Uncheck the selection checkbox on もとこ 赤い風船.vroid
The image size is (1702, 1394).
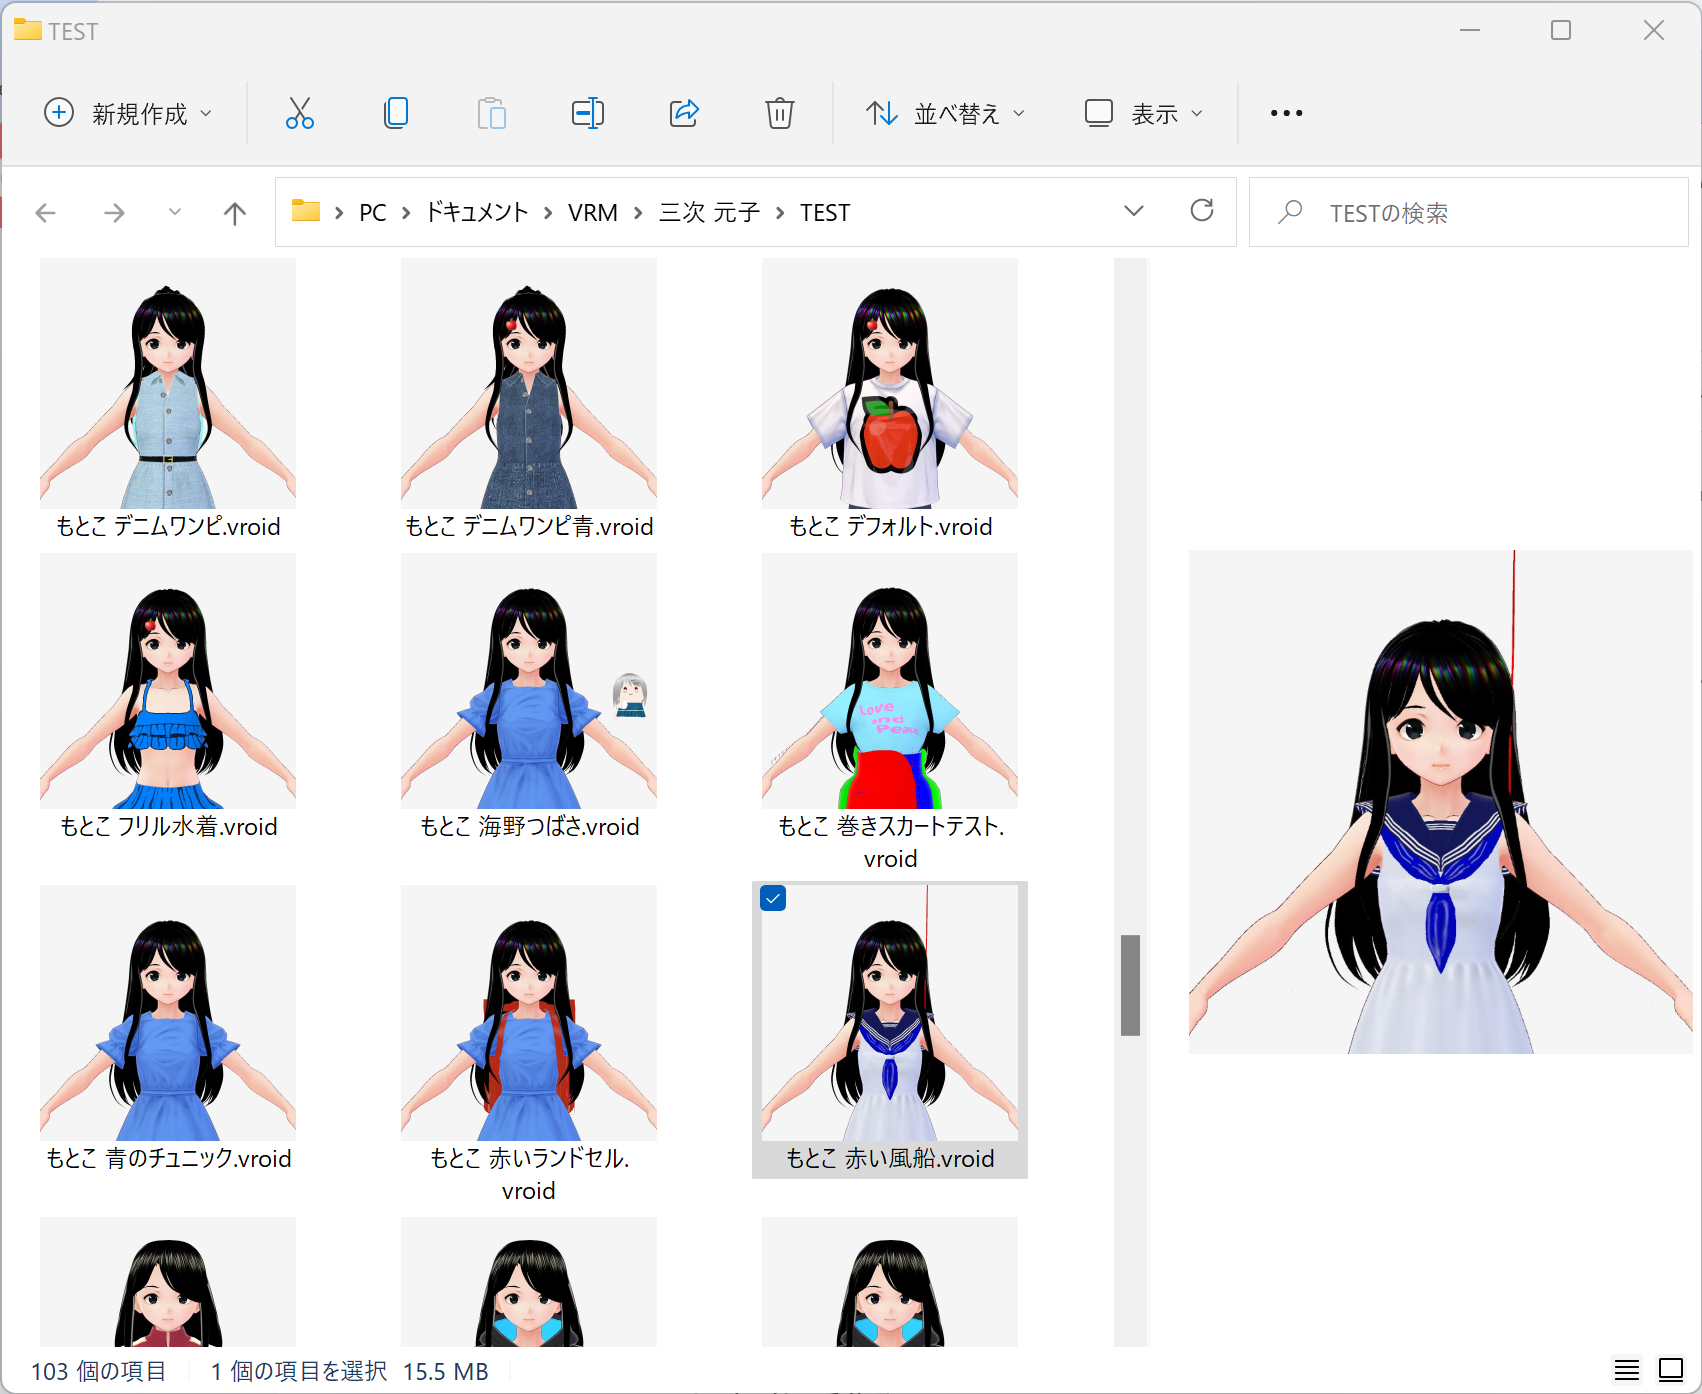773,899
